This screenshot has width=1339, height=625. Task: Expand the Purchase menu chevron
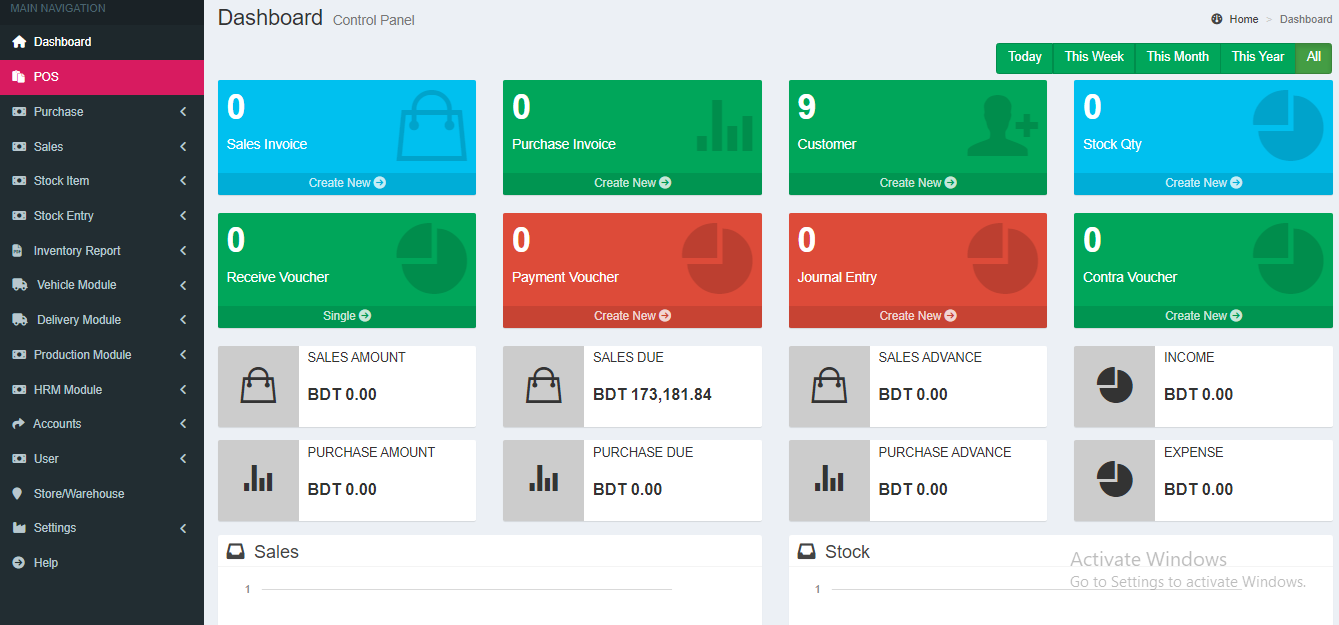pyautogui.click(x=183, y=112)
